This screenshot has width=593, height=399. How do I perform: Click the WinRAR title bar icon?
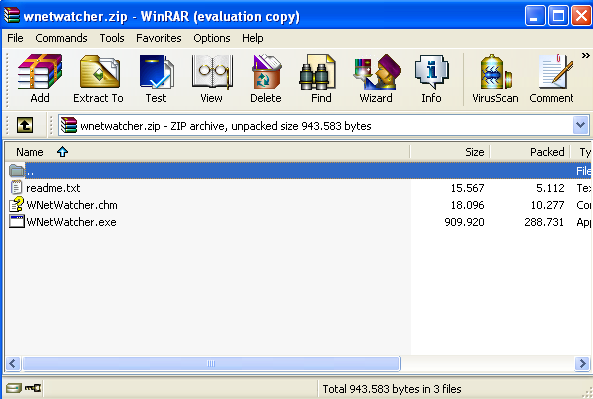coord(12,16)
